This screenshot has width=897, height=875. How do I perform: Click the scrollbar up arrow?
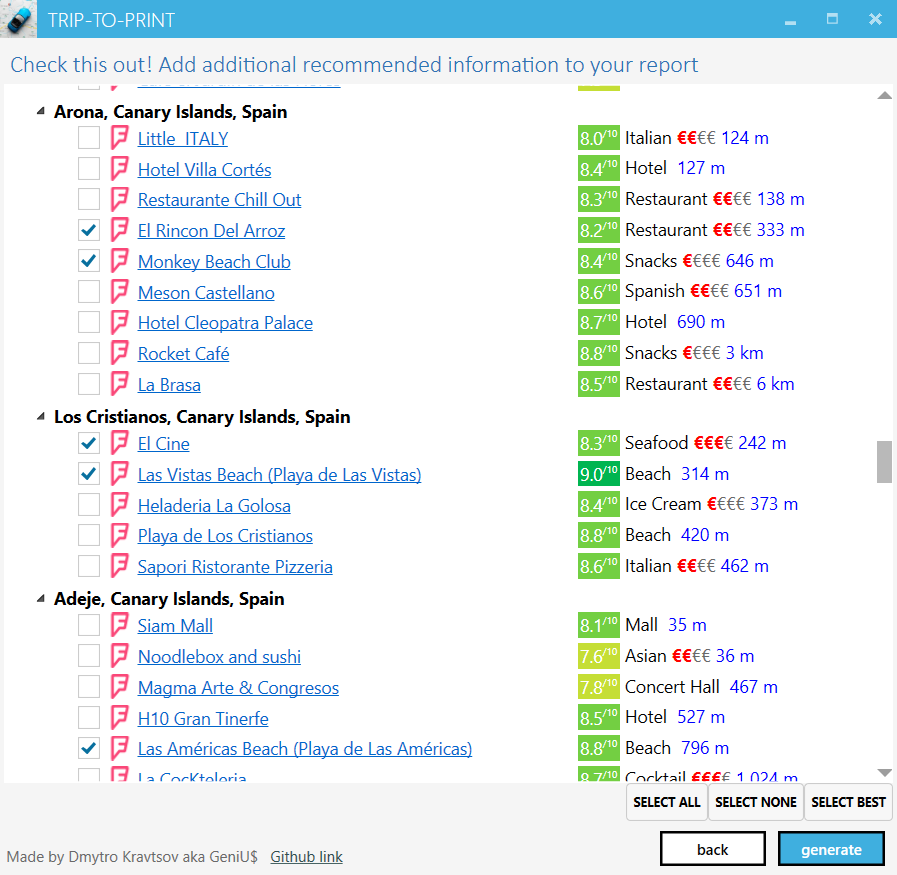click(884, 96)
